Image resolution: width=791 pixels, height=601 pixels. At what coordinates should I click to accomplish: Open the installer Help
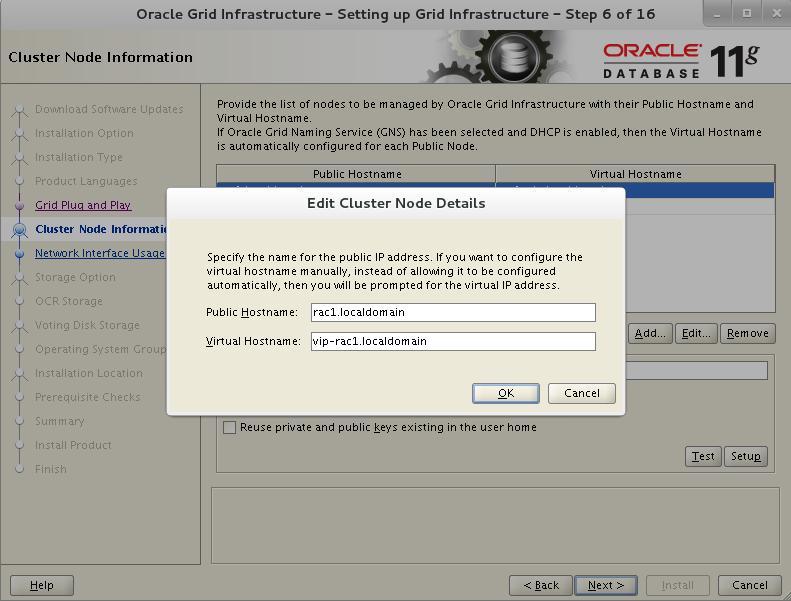[42, 585]
